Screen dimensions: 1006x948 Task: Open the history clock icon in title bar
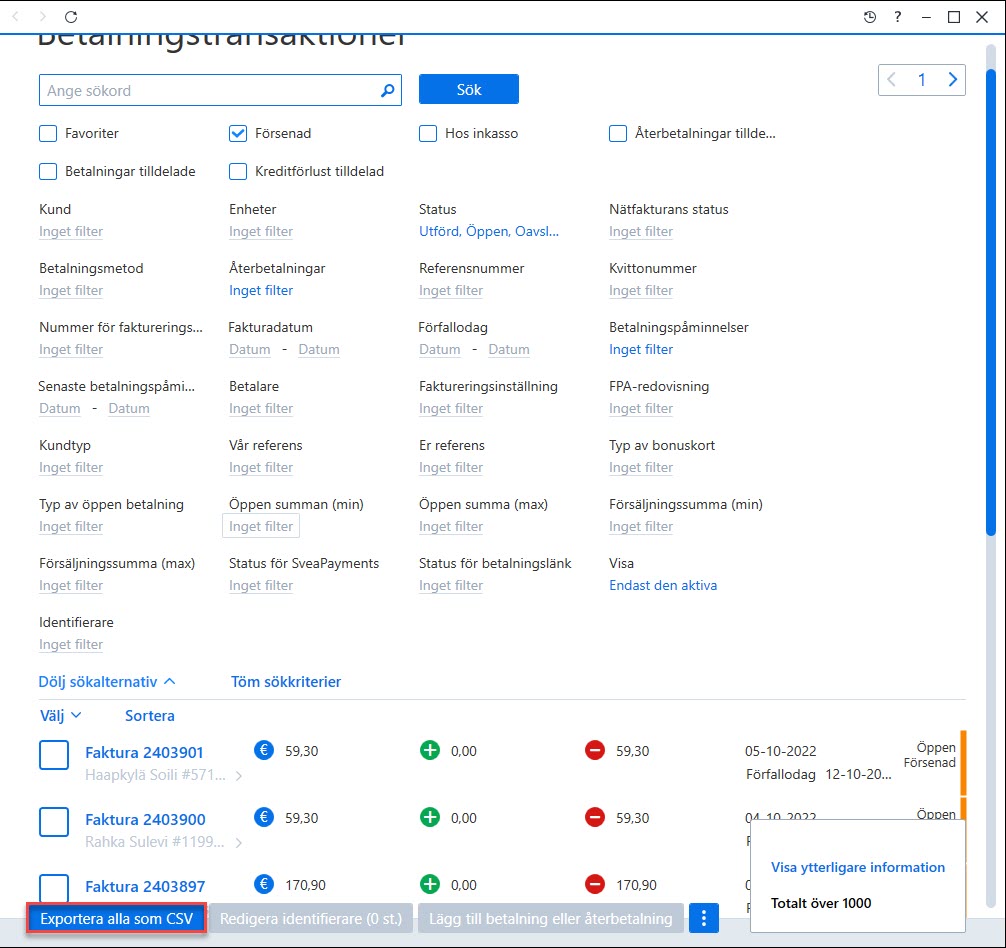pos(869,17)
